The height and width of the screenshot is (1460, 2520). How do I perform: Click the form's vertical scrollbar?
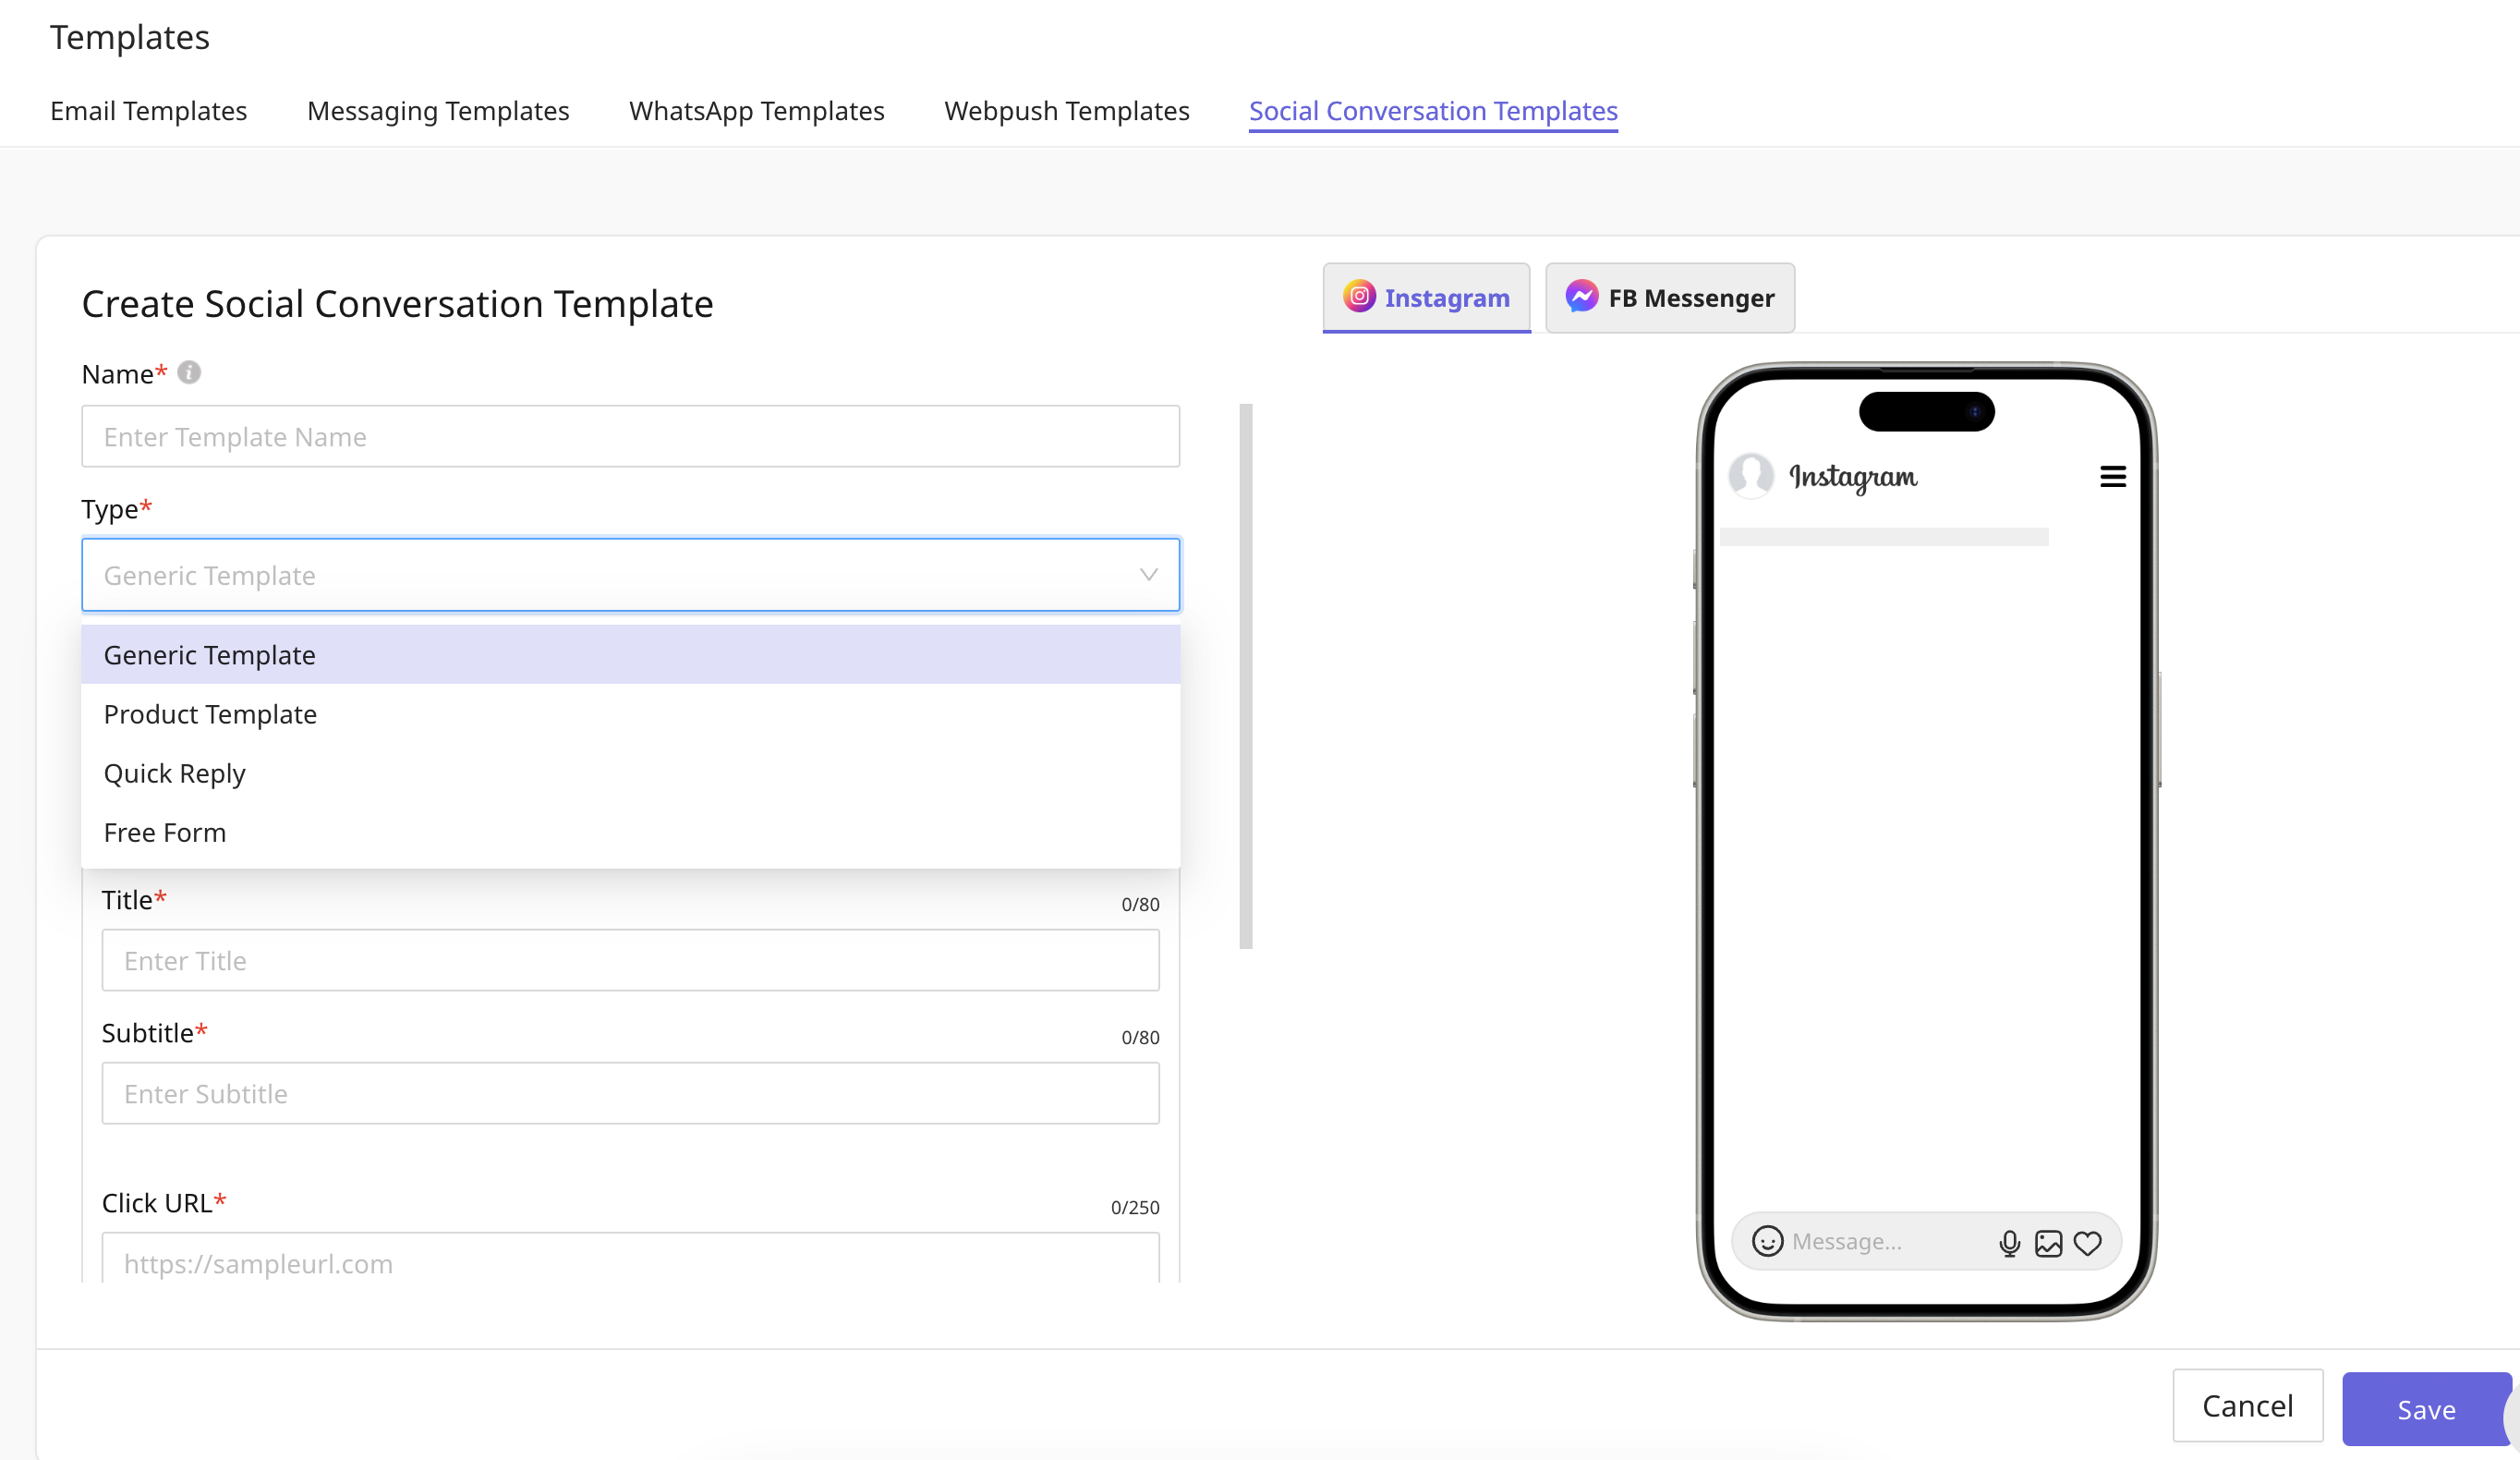(1245, 676)
